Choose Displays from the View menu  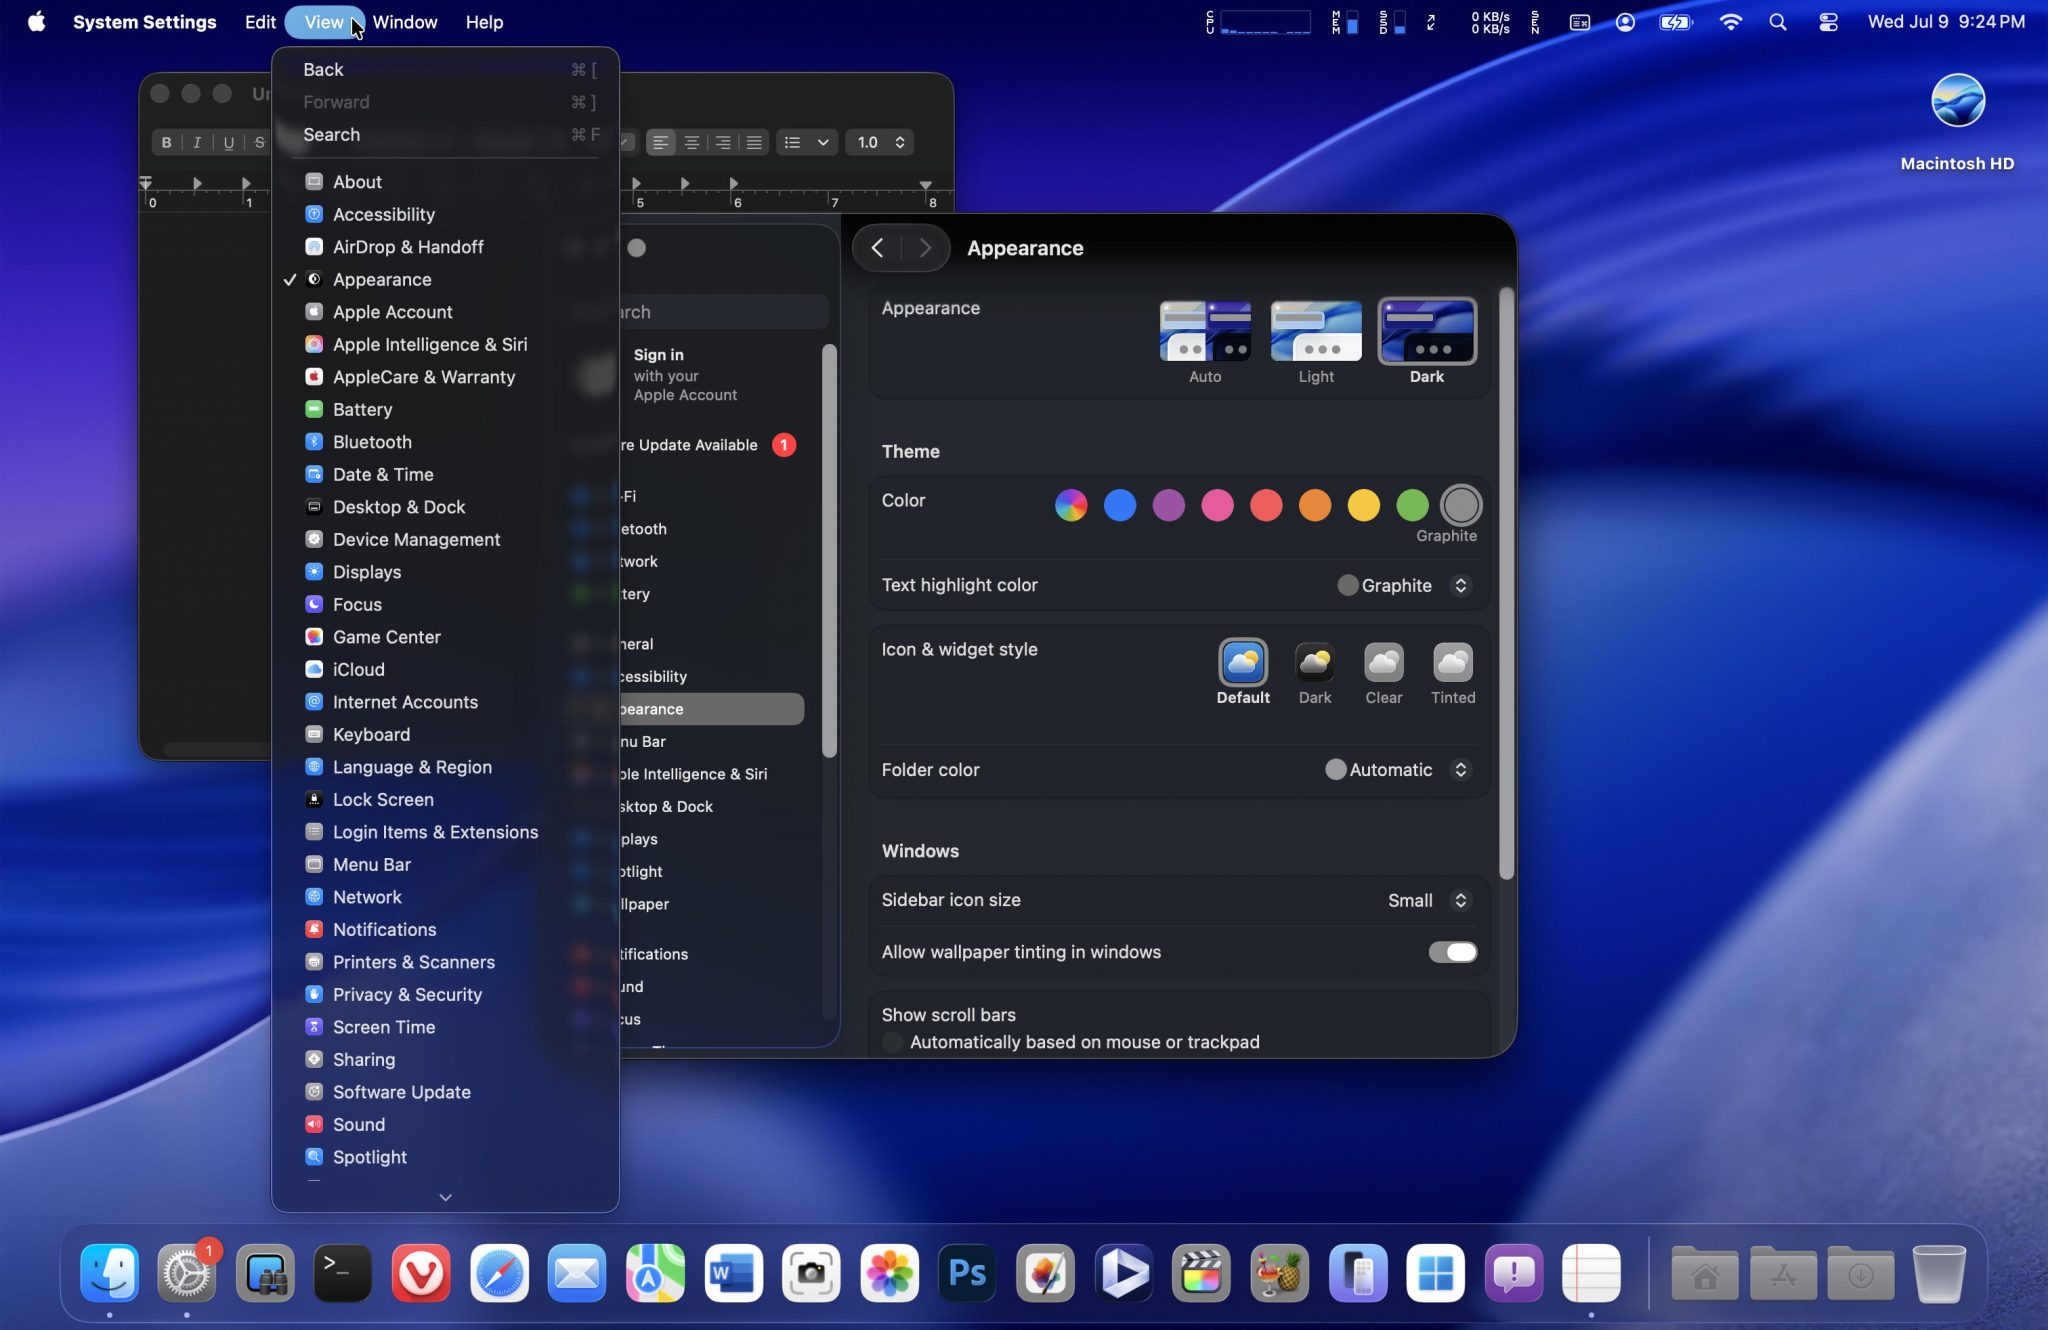[366, 572]
